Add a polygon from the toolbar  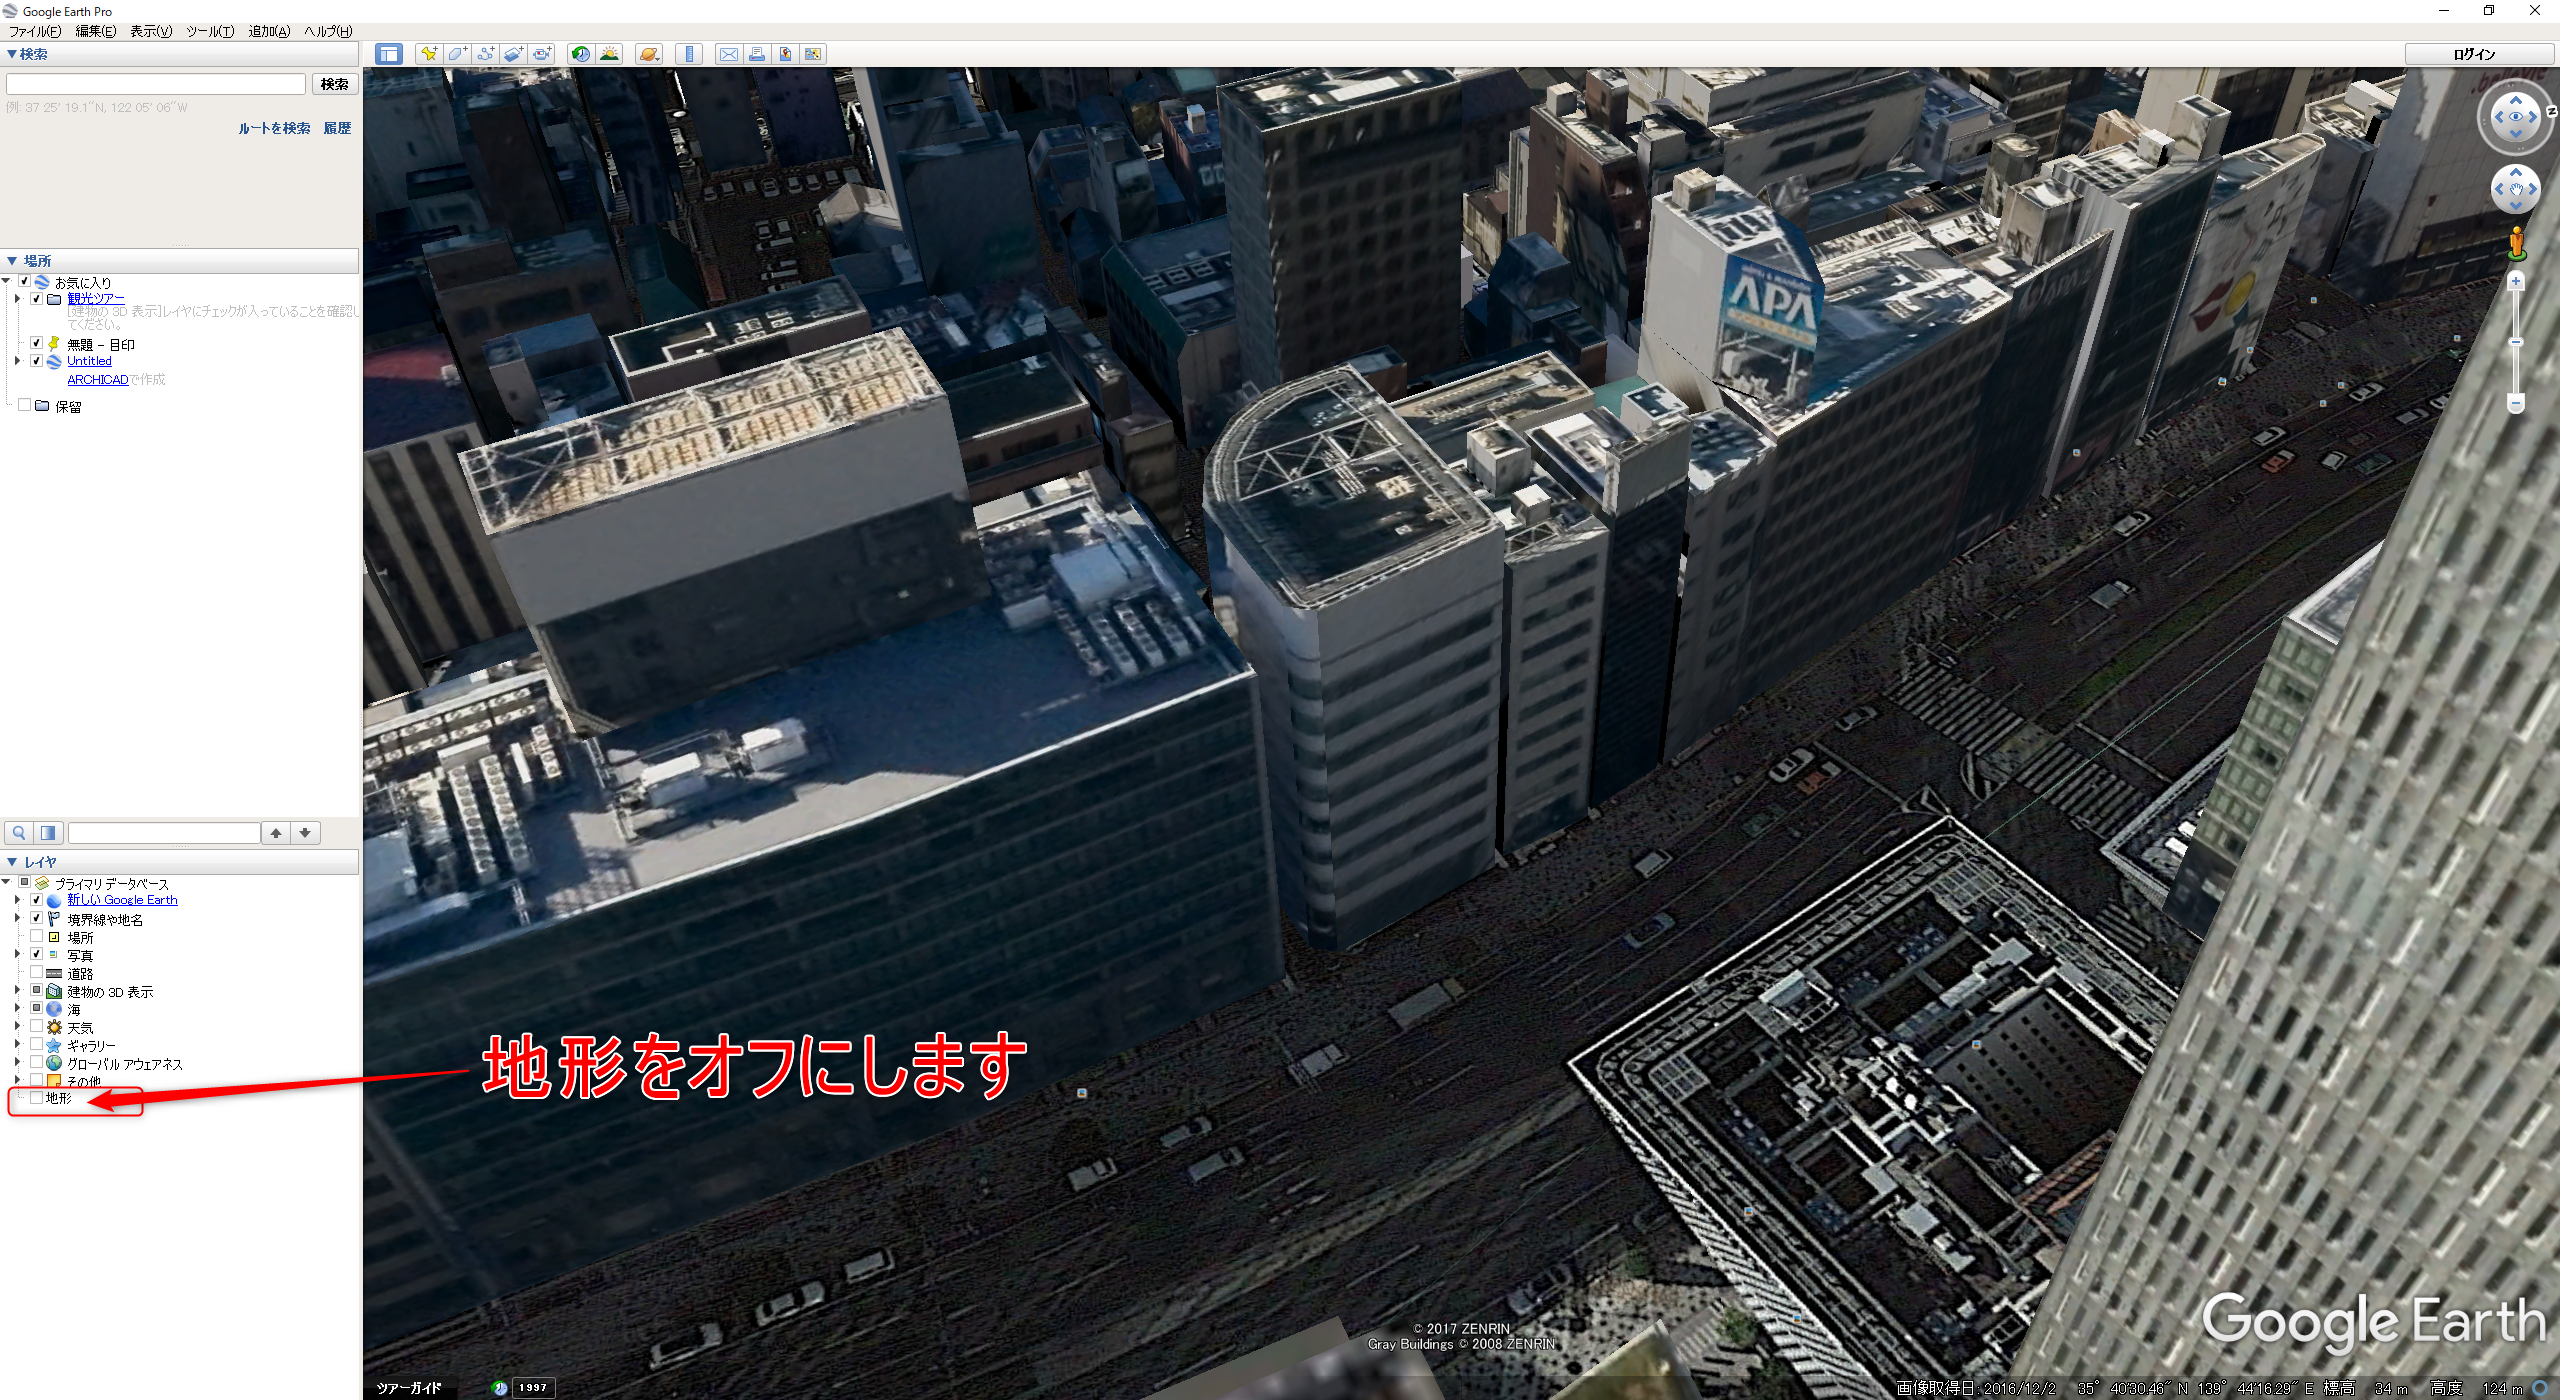point(457,54)
